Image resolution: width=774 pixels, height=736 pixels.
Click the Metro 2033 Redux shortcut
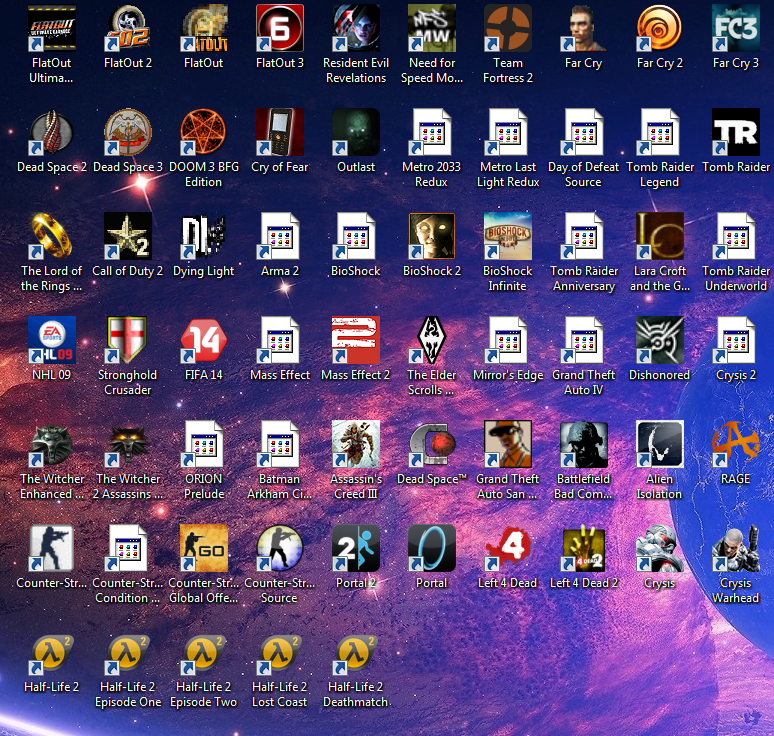point(431,133)
